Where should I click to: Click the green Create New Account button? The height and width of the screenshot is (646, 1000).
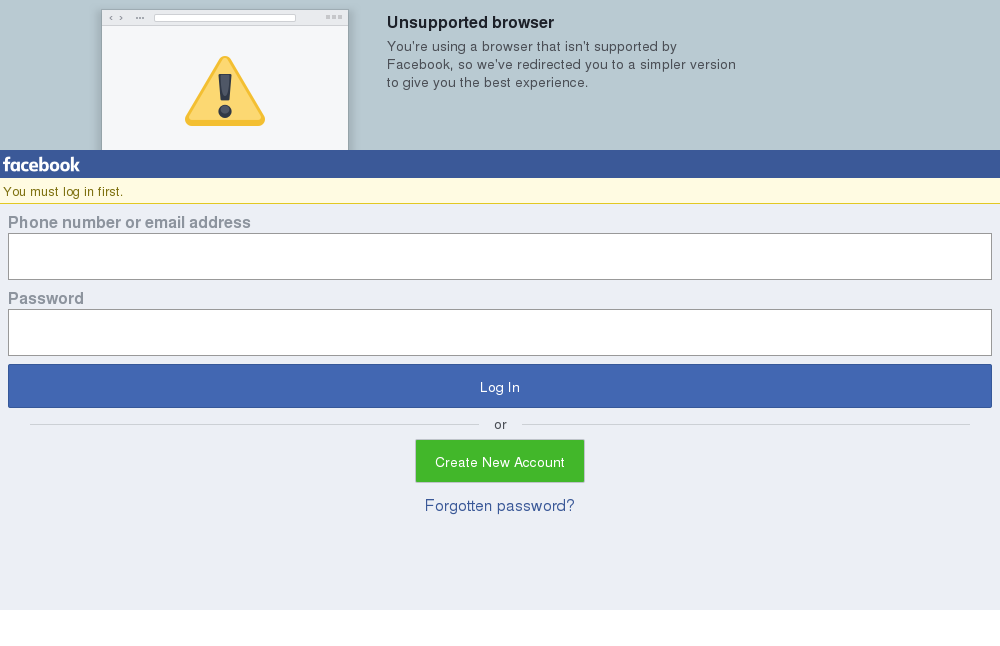pyautogui.click(x=499, y=461)
